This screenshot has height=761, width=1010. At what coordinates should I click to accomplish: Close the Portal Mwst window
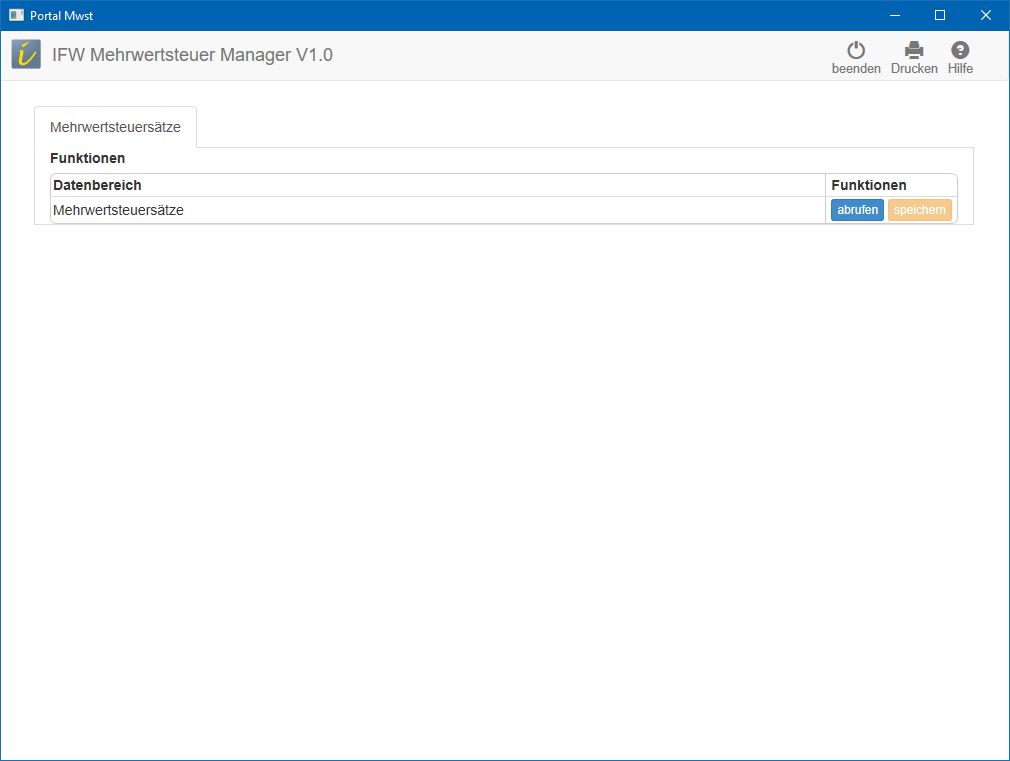[986, 15]
